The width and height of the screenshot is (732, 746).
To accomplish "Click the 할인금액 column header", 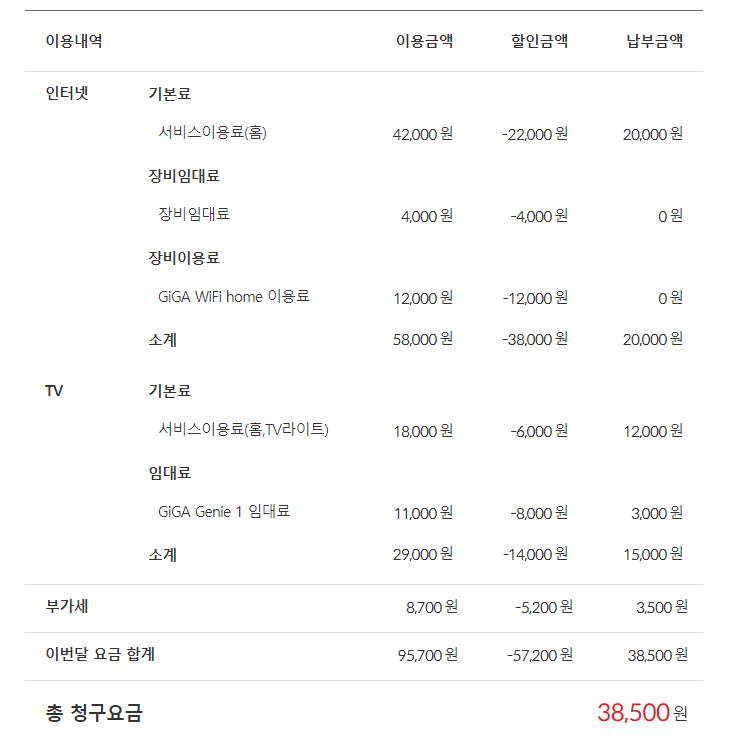I will pos(539,41).
